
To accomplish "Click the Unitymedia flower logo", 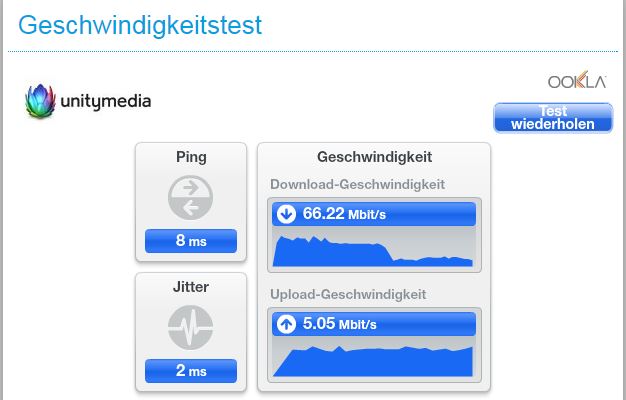I will coord(40,101).
